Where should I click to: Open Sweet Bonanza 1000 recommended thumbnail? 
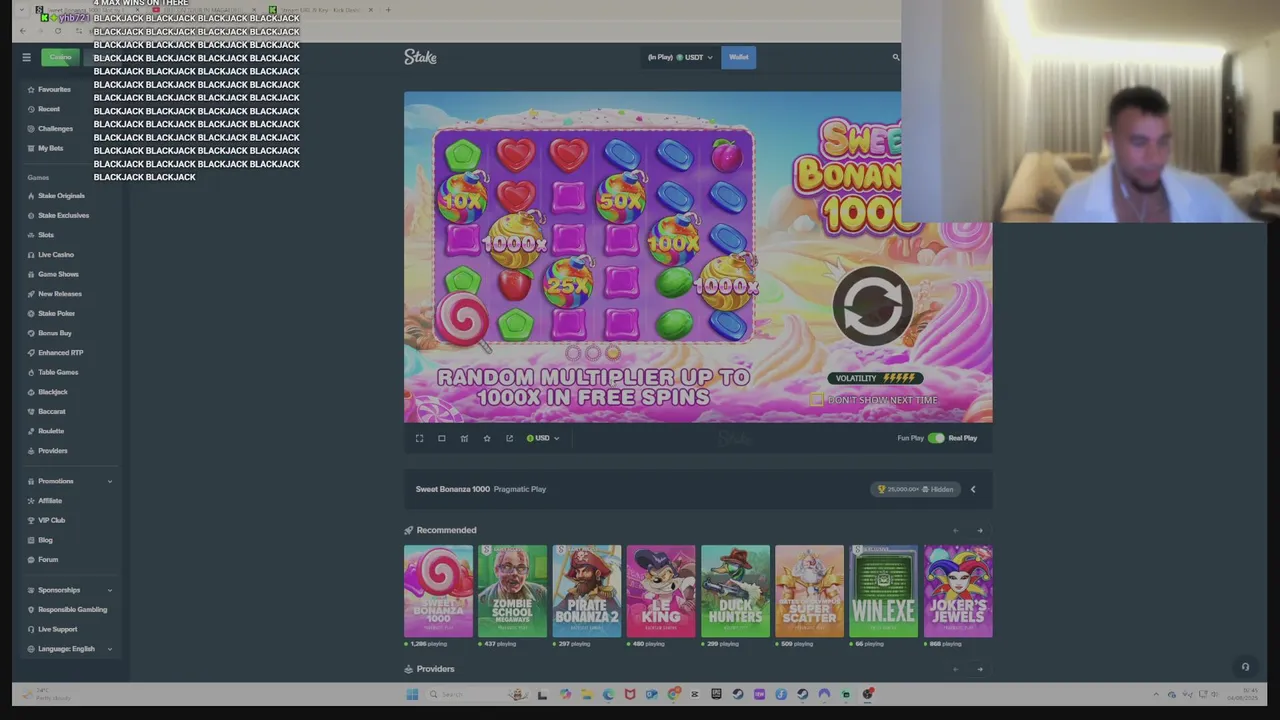(438, 591)
